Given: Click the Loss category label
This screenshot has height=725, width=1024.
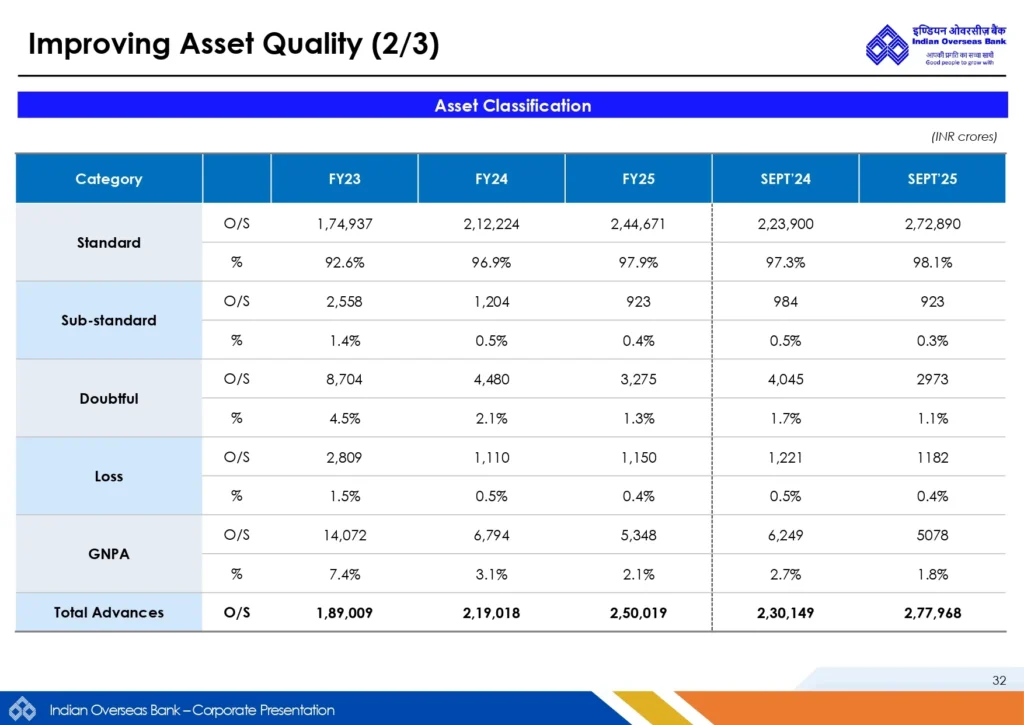Looking at the screenshot, I should (109, 477).
